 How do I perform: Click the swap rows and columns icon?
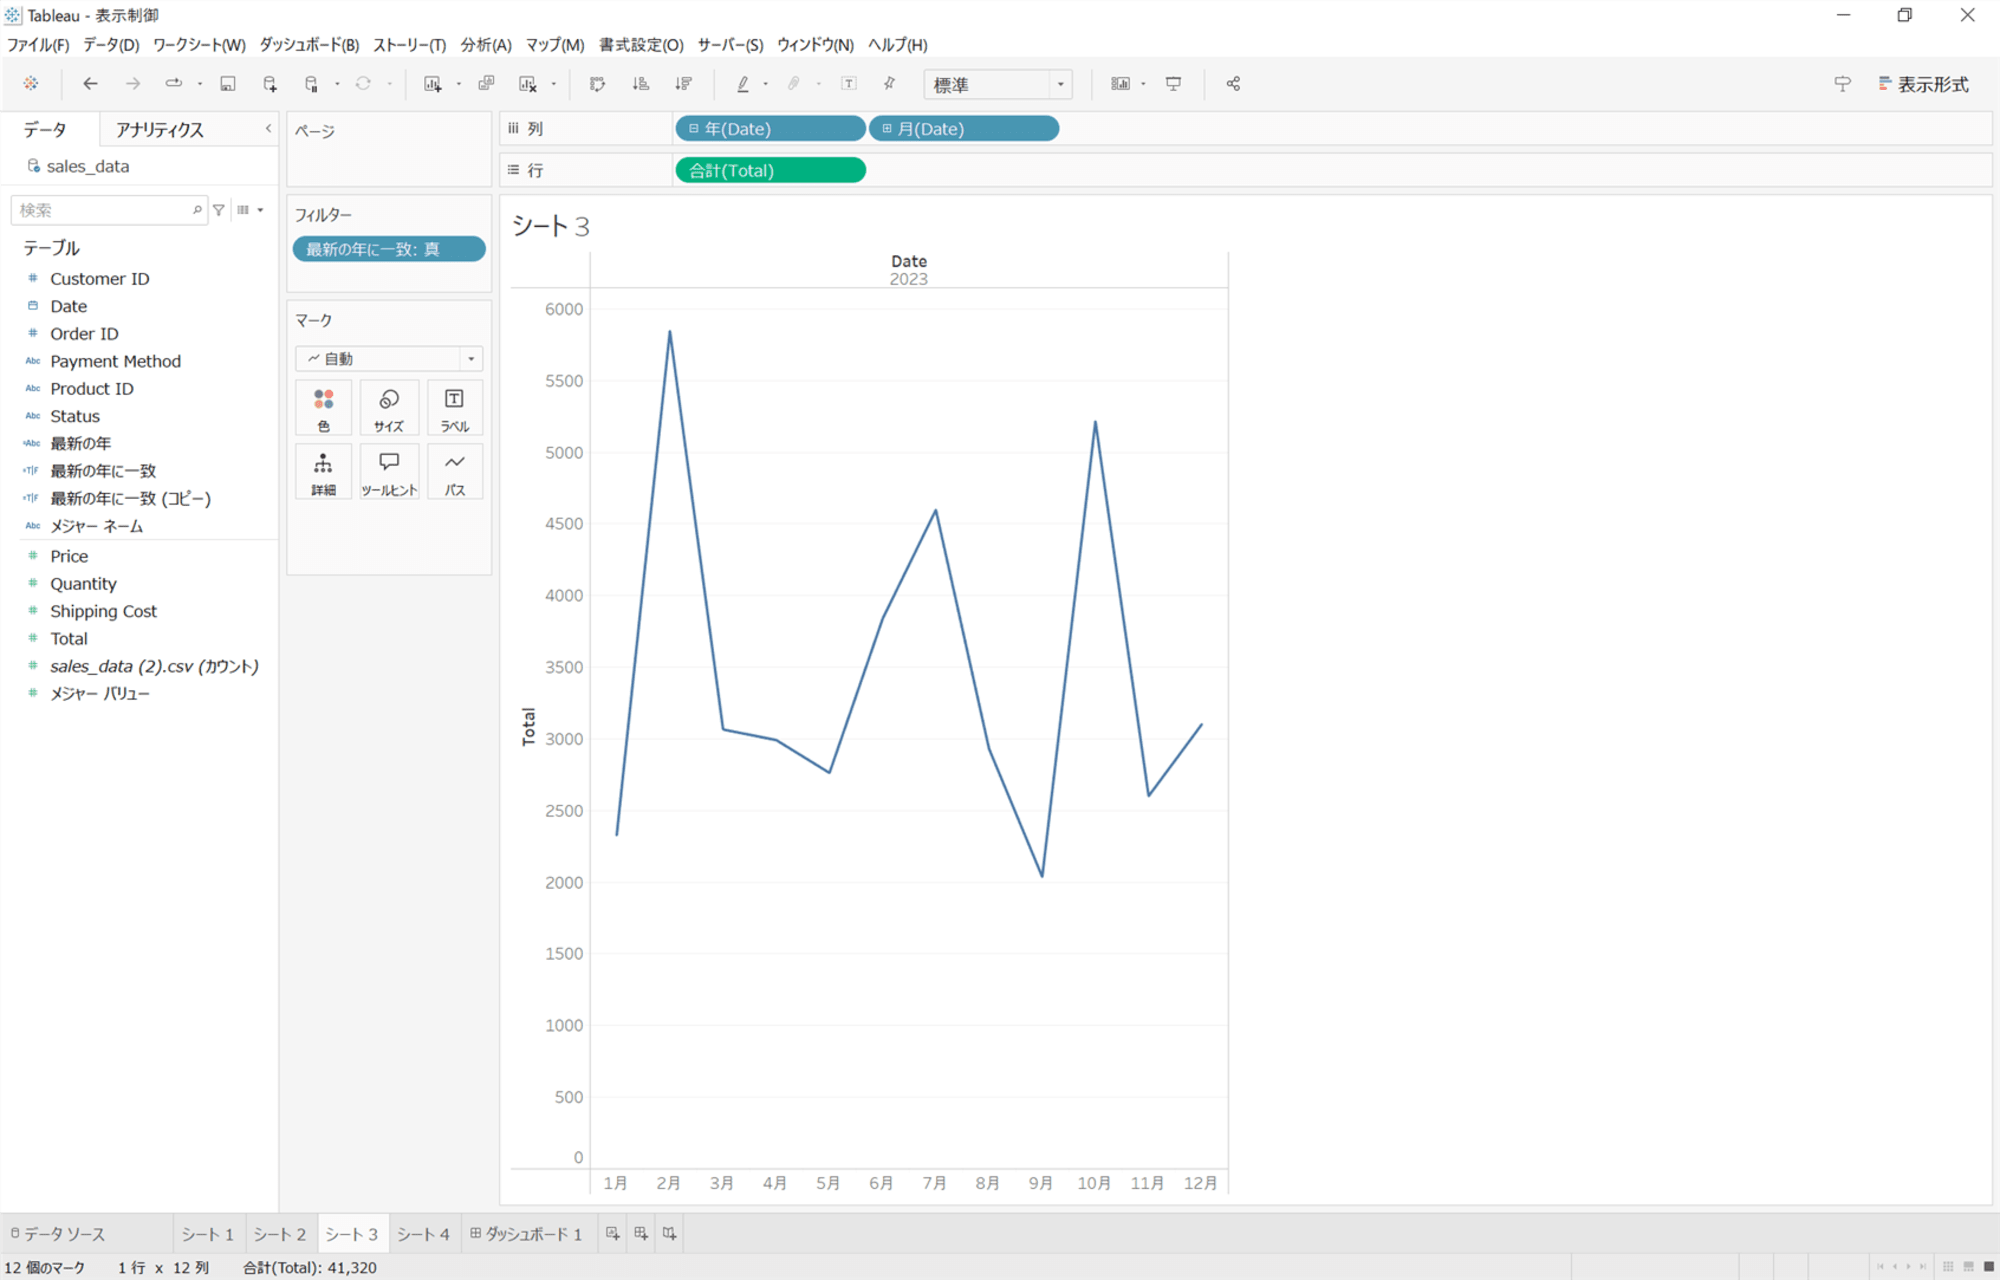point(598,84)
